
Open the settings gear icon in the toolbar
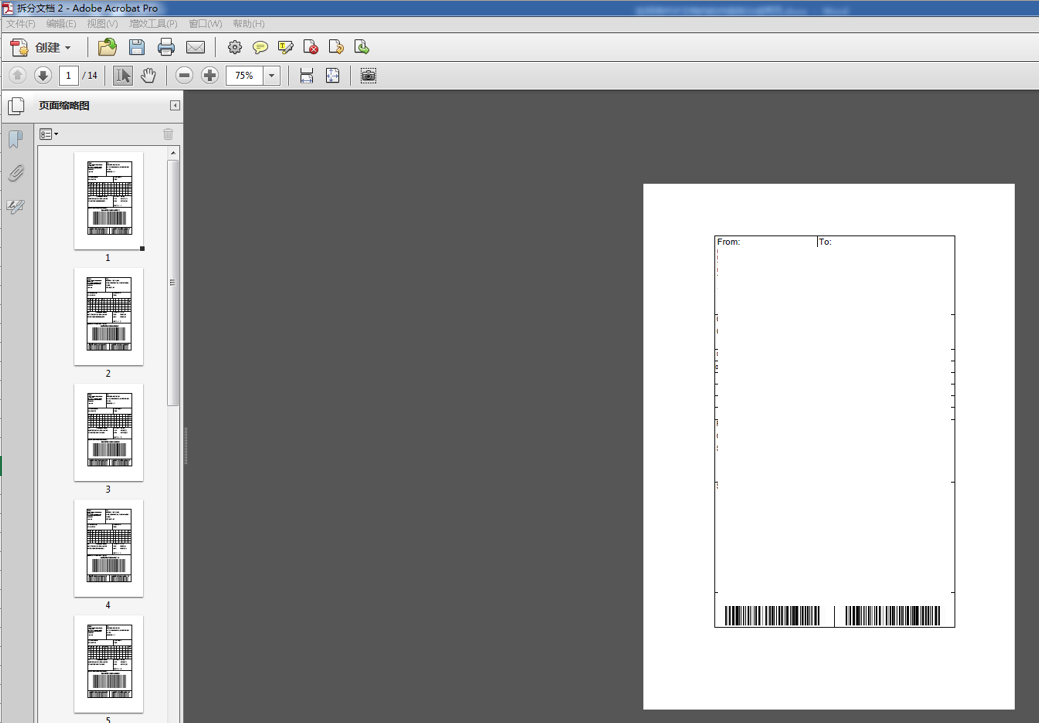pos(235,48)
